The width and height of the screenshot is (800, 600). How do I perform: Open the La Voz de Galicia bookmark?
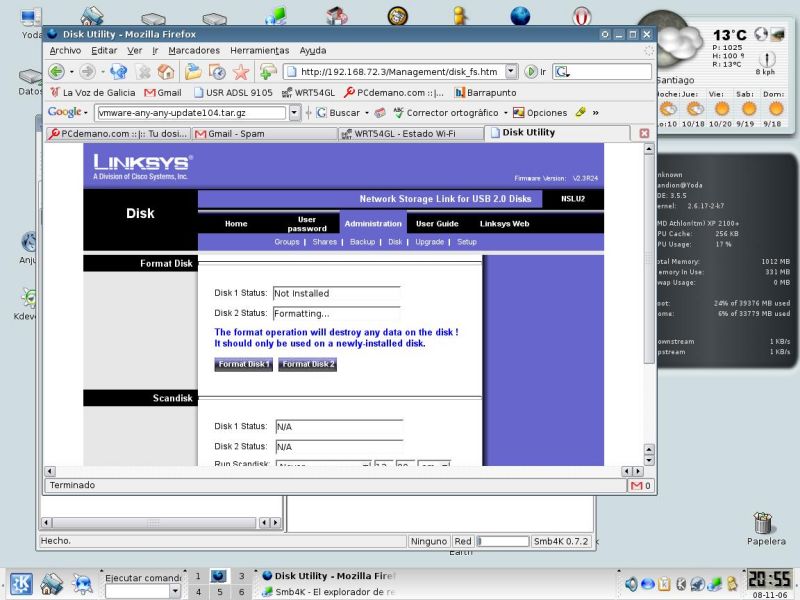(93, 93)
